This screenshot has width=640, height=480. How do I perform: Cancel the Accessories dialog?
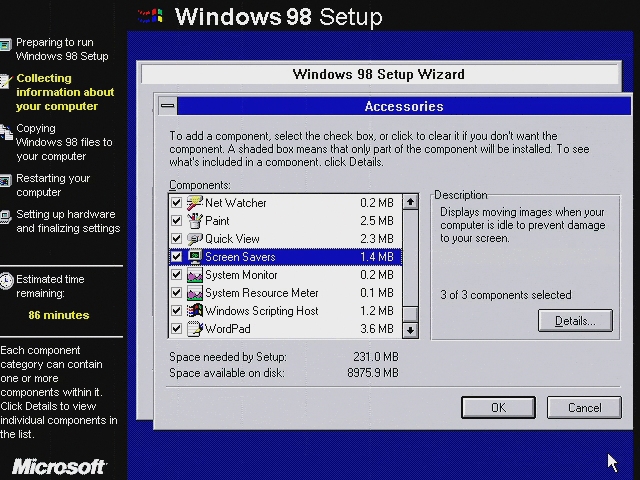point(584,407)
